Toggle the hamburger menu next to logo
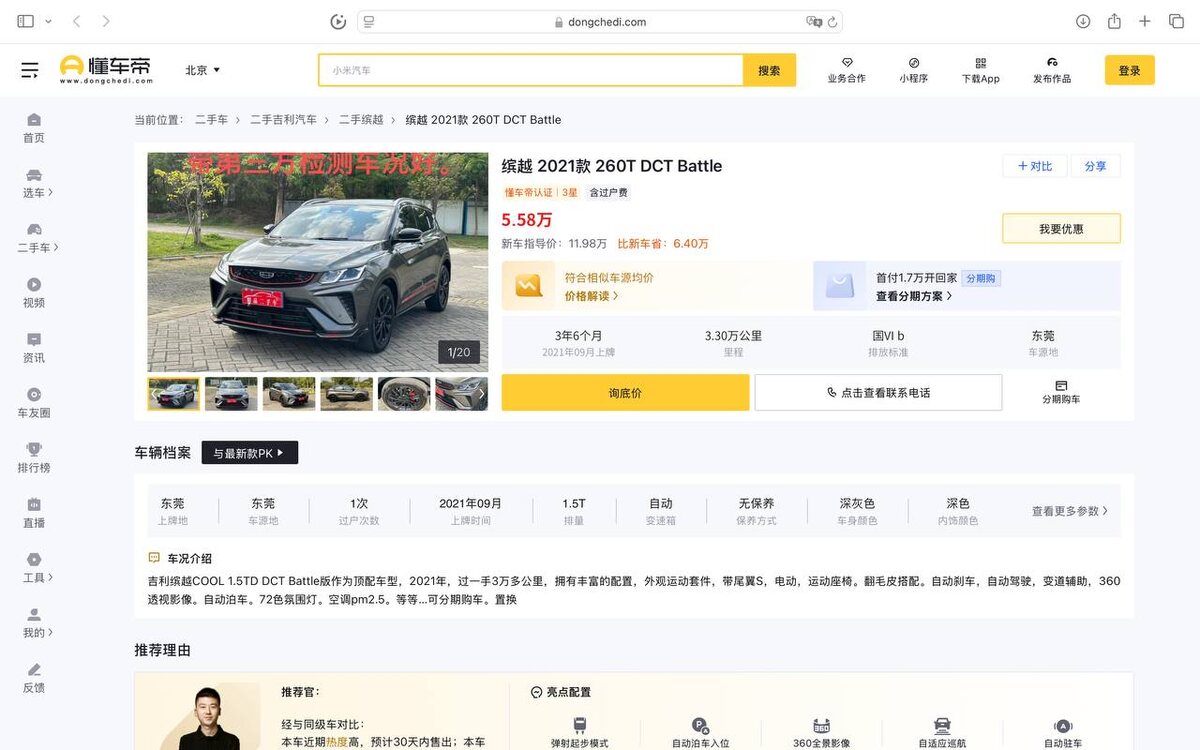Viewport: 1200px width, 750px height. [x=30, y=70]
